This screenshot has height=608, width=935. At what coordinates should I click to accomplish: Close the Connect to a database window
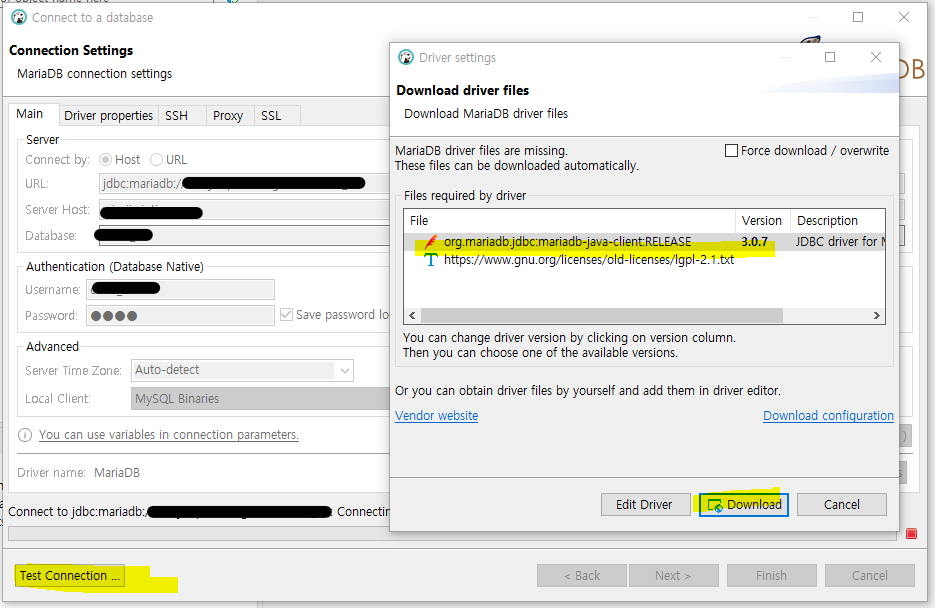(904, 17)
